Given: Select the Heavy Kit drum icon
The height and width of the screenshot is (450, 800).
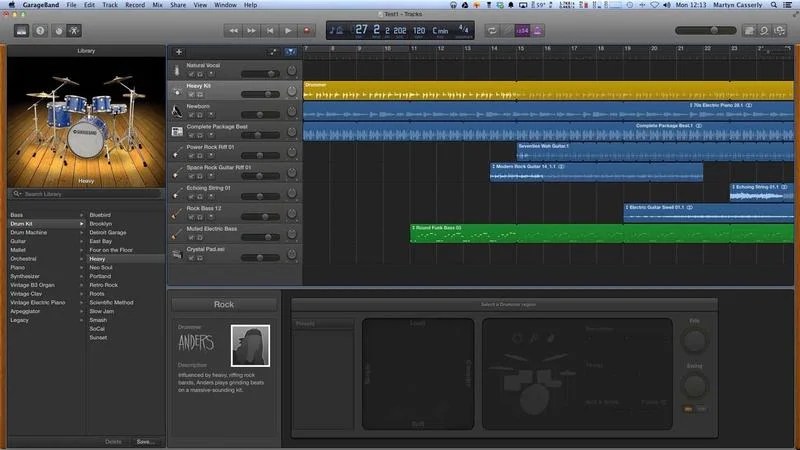Looking at the screenshot, I should pyautogui.click(x=177, y=91).
